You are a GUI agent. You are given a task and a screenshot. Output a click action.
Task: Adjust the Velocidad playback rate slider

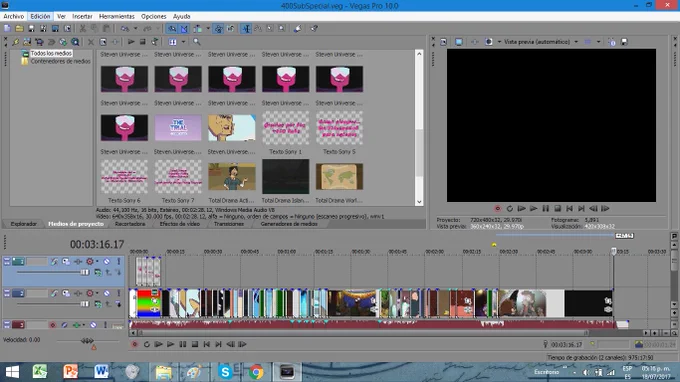87,341
